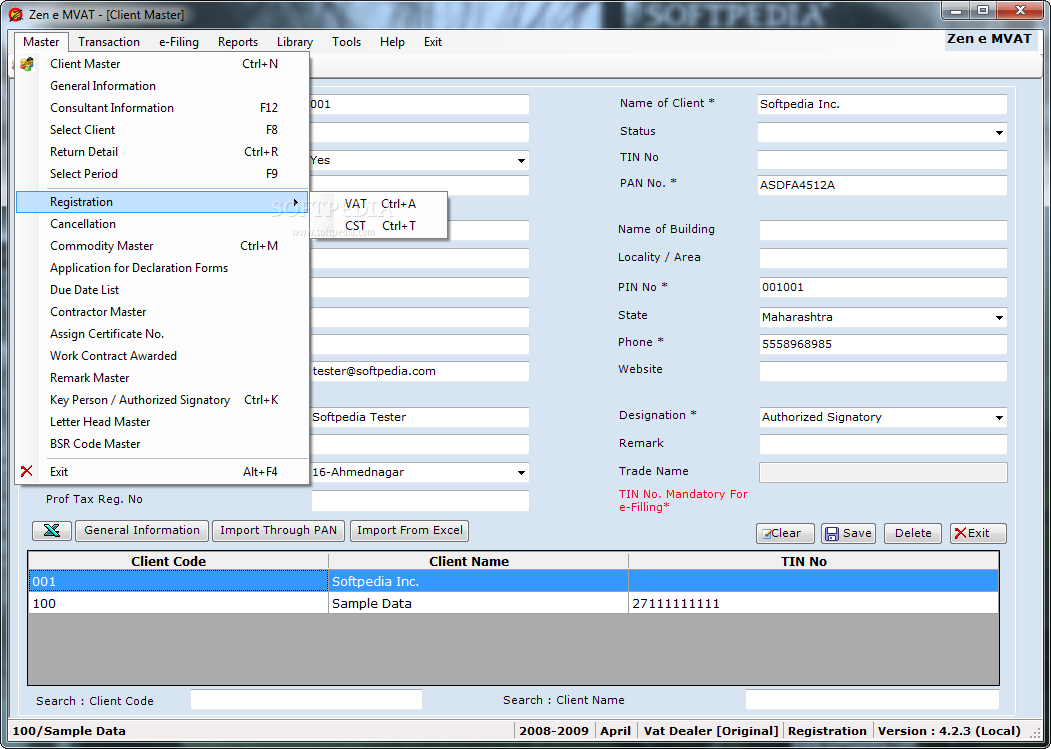Click the Website input field
Screen dimensions: 1051x749
[883, 371]
